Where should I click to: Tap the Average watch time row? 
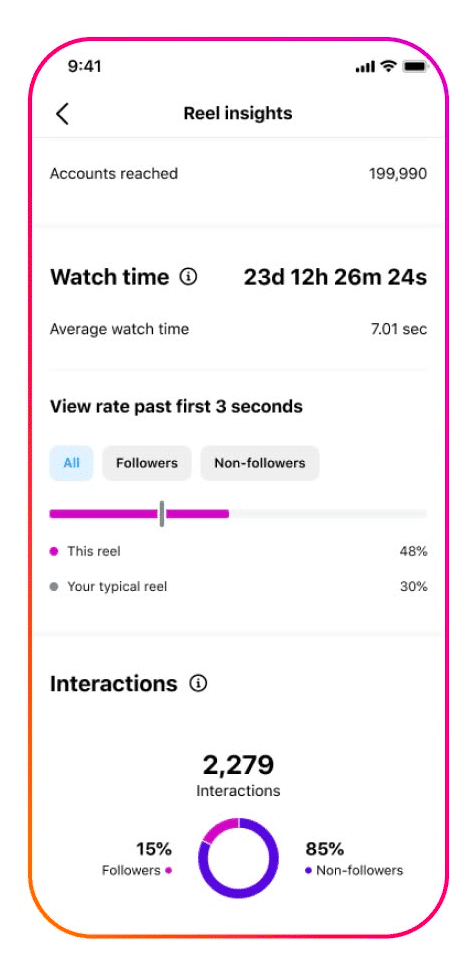coord(238,330)
